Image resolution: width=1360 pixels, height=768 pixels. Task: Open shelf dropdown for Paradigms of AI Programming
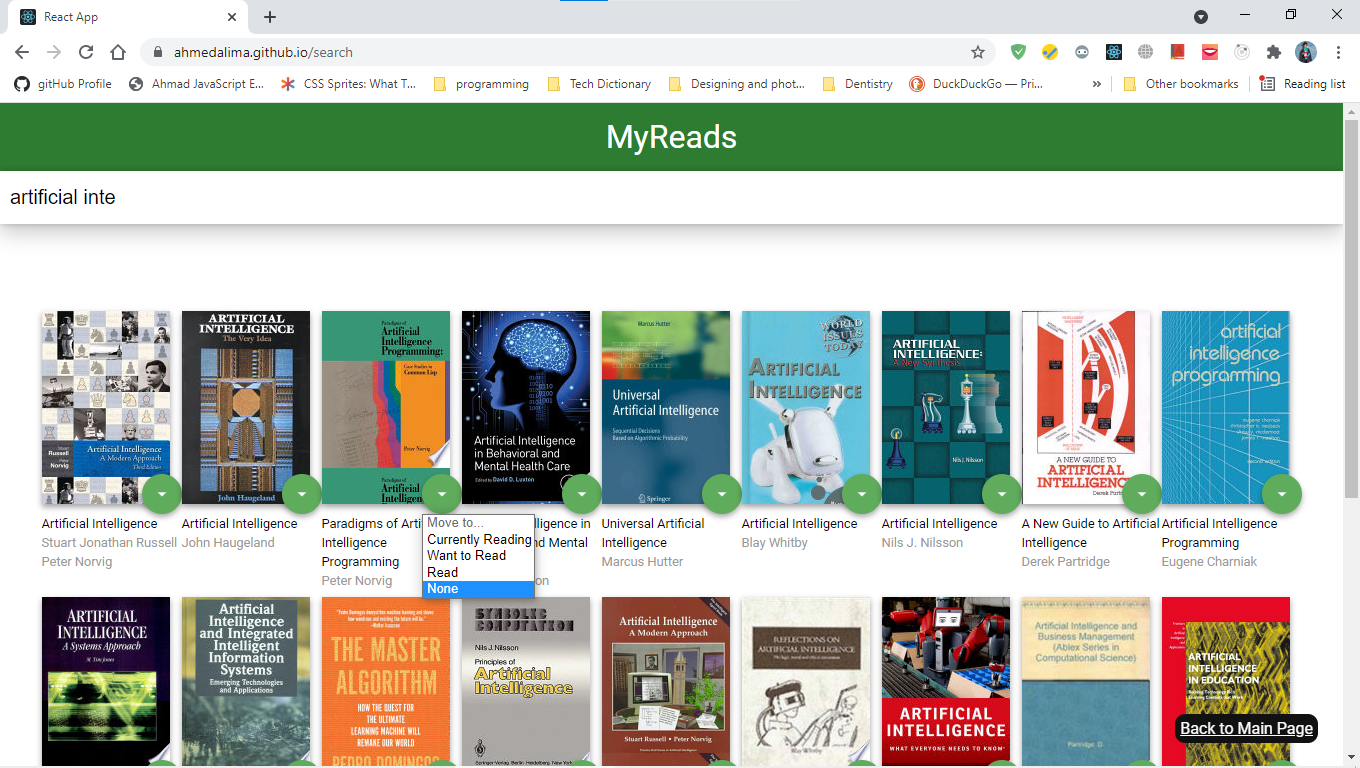click(442, 494)
